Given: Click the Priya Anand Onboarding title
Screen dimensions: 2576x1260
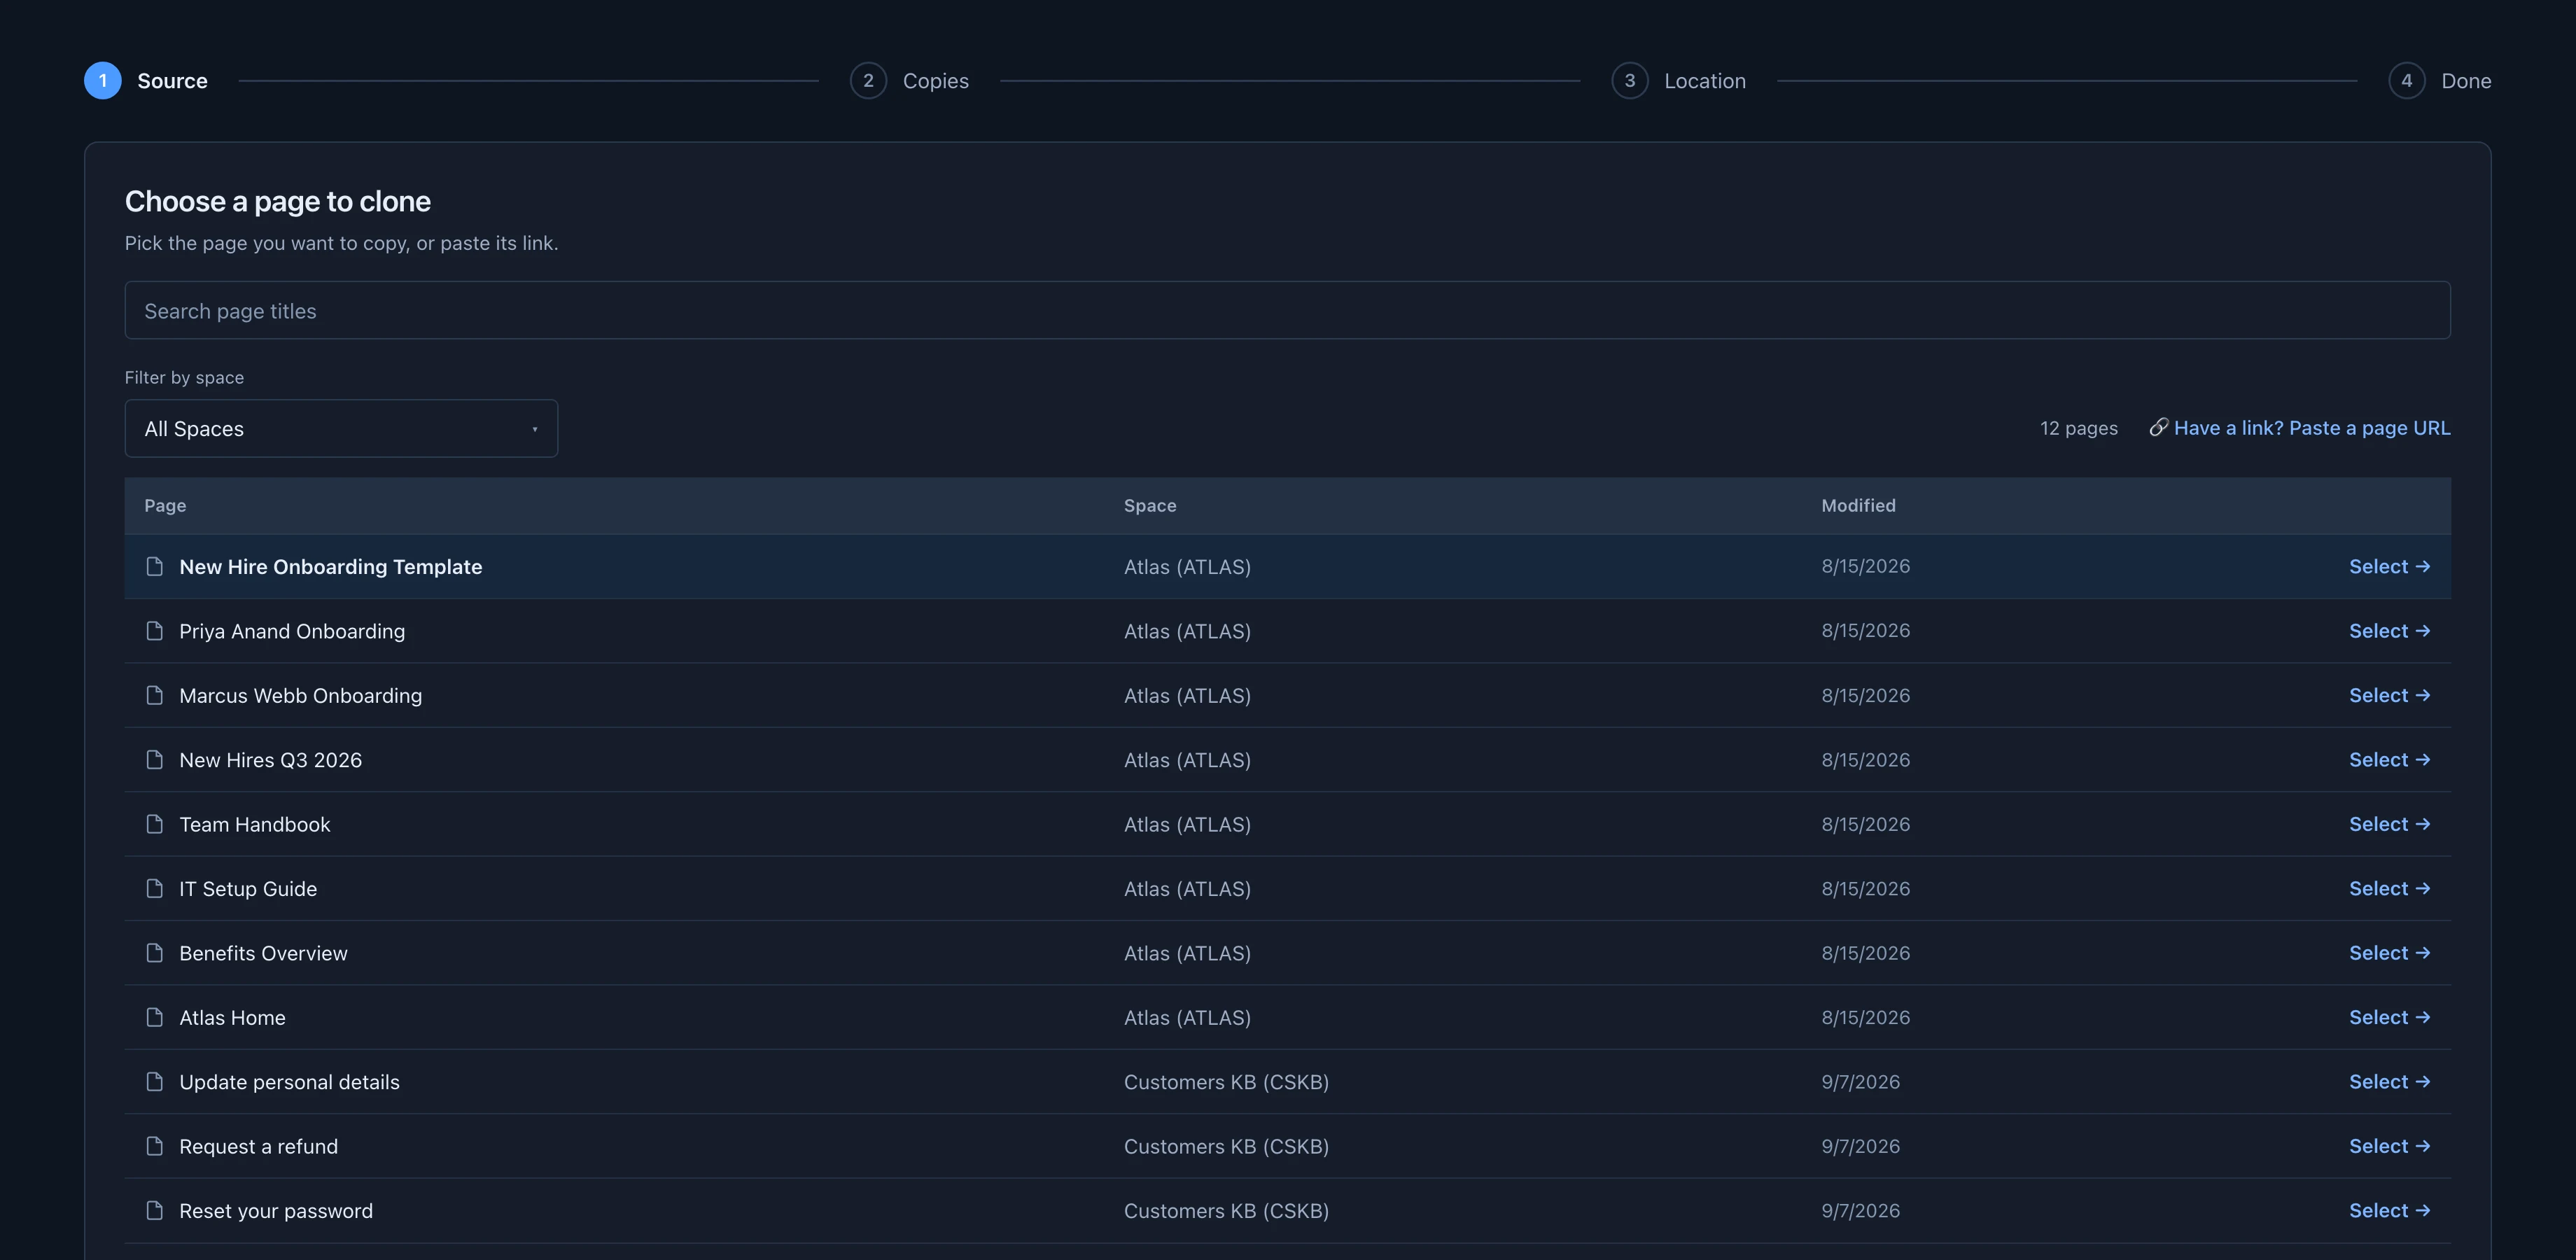Looking at the screenshot, I should point(292,631).
